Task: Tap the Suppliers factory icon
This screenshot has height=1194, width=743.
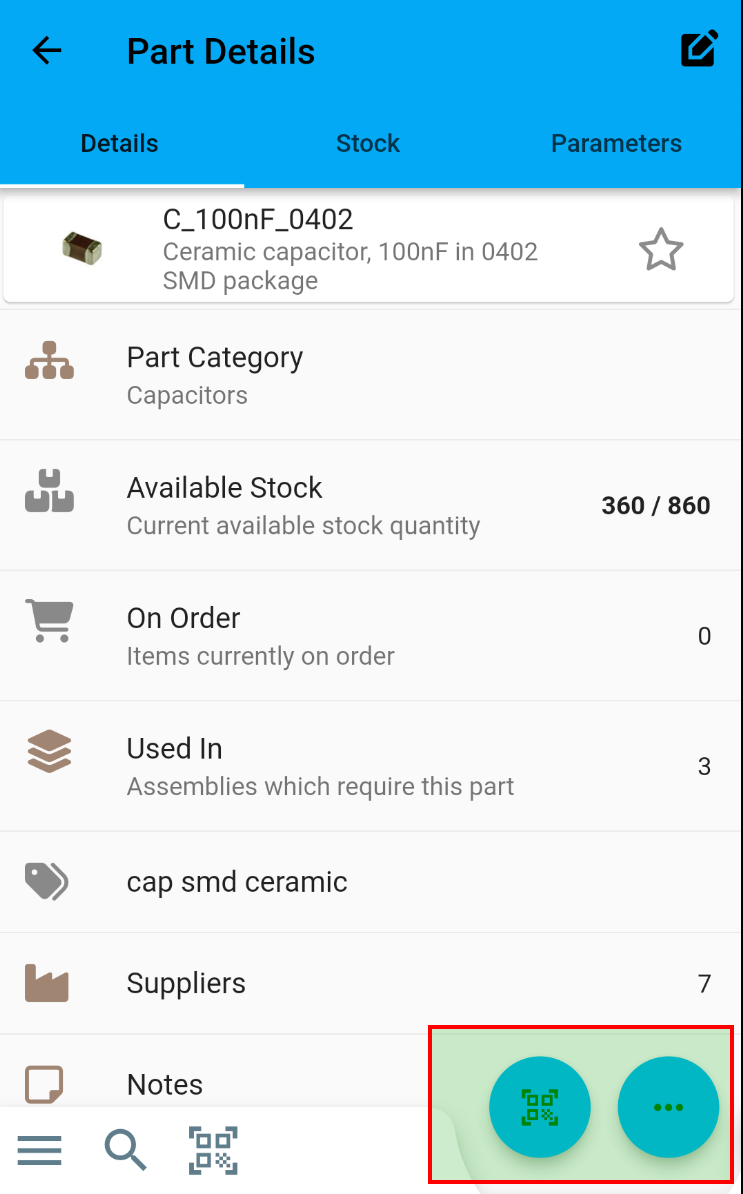Action: pyautogui.click(x=46, y=983)
